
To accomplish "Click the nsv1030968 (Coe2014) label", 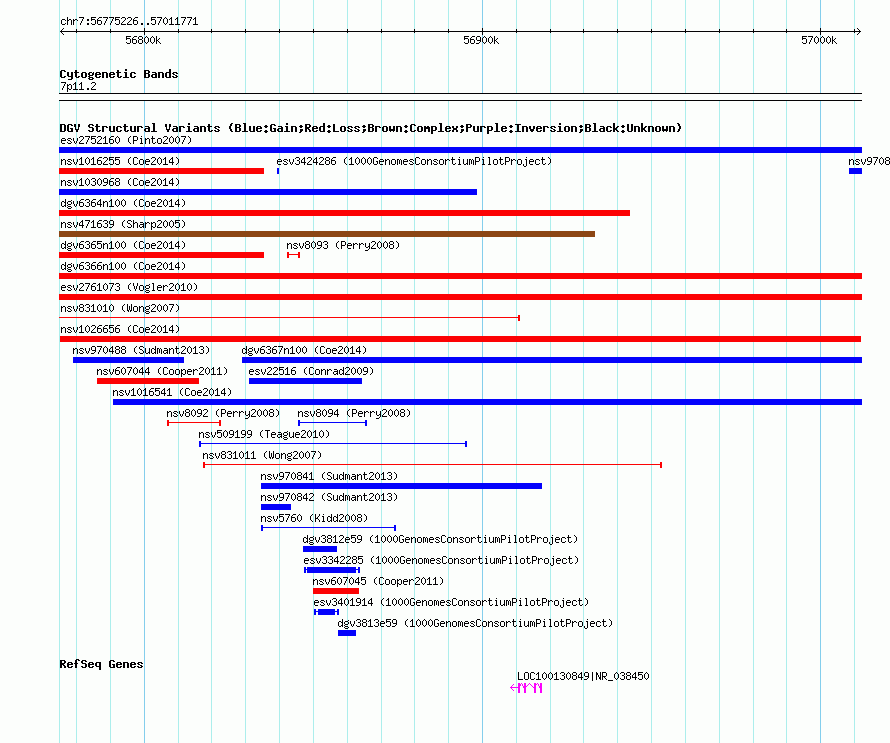I will pyautogui.click(x=120, y=182).
